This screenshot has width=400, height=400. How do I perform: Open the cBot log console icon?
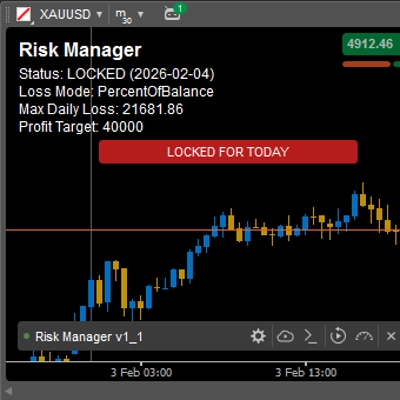tap(311, 336)
